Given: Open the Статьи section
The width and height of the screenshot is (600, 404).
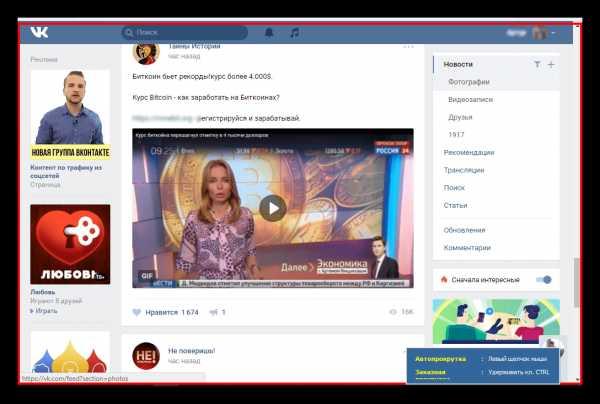Looking at the screenshot, I should pos(455,205).
